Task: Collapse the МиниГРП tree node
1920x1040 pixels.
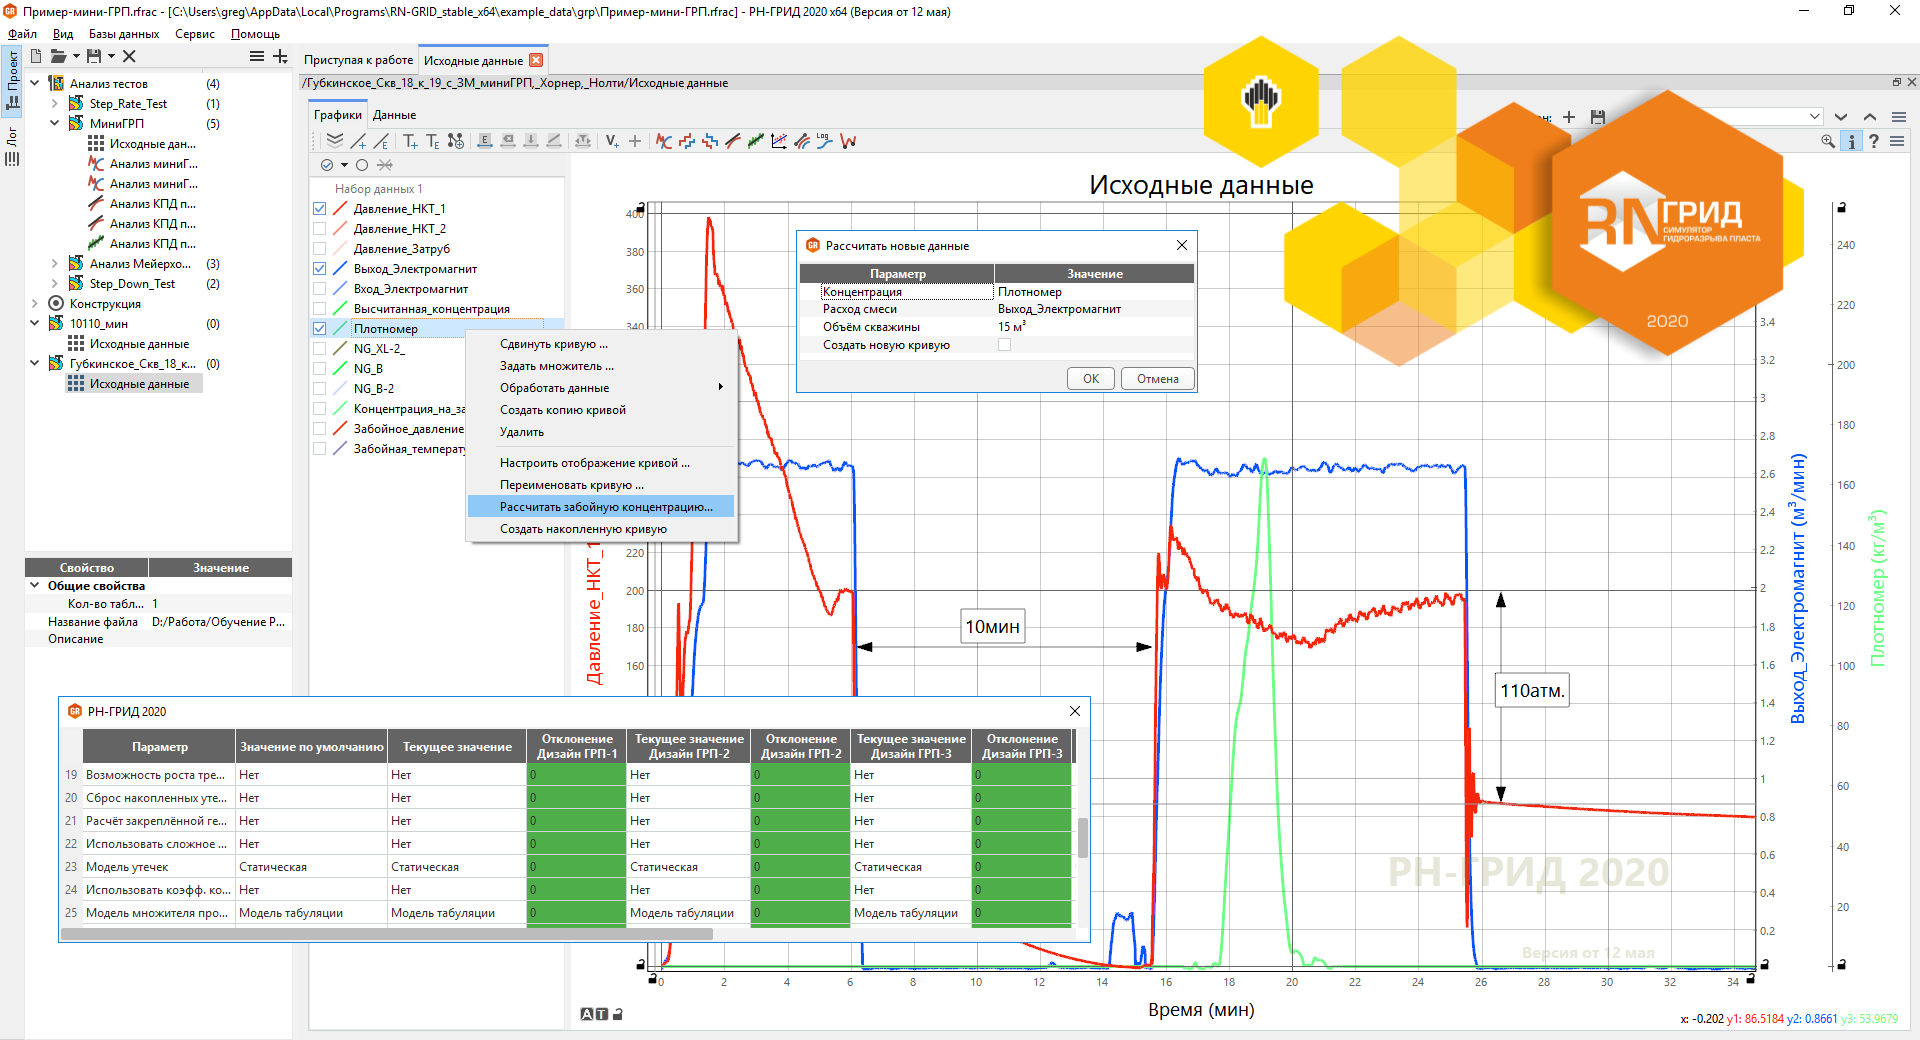Action: [x=55, y=123]
